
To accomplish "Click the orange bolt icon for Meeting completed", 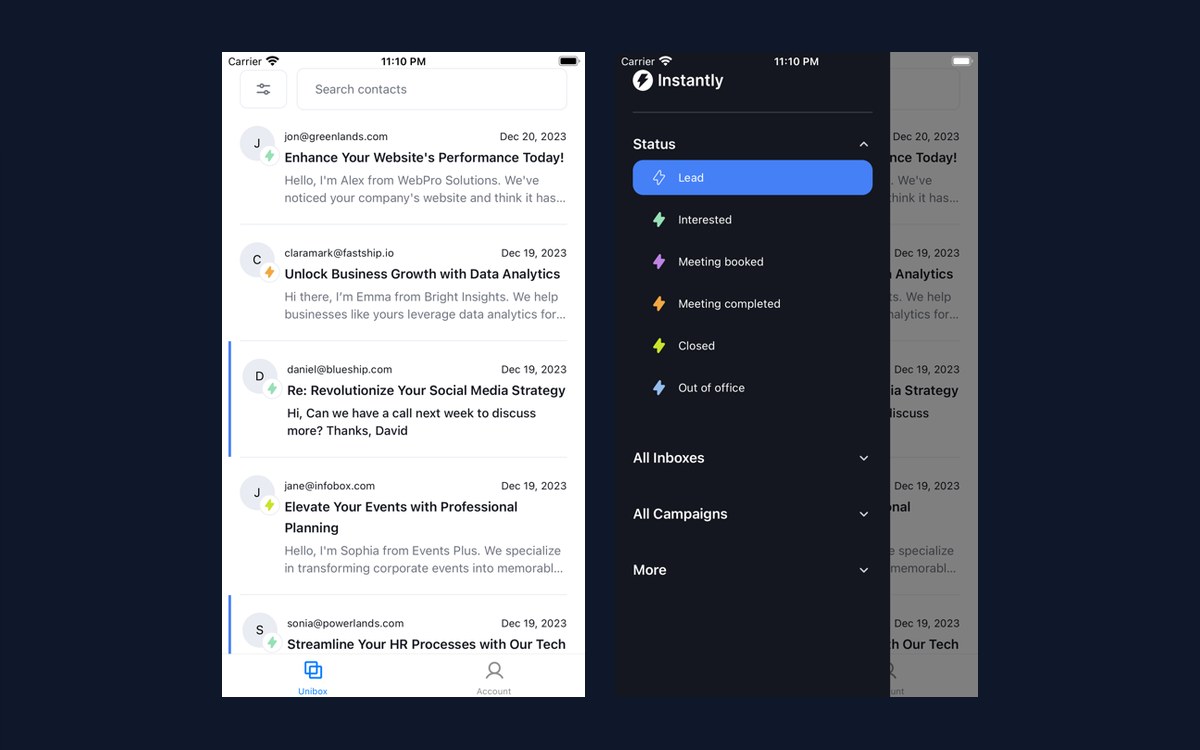I will tap(659, 304).
